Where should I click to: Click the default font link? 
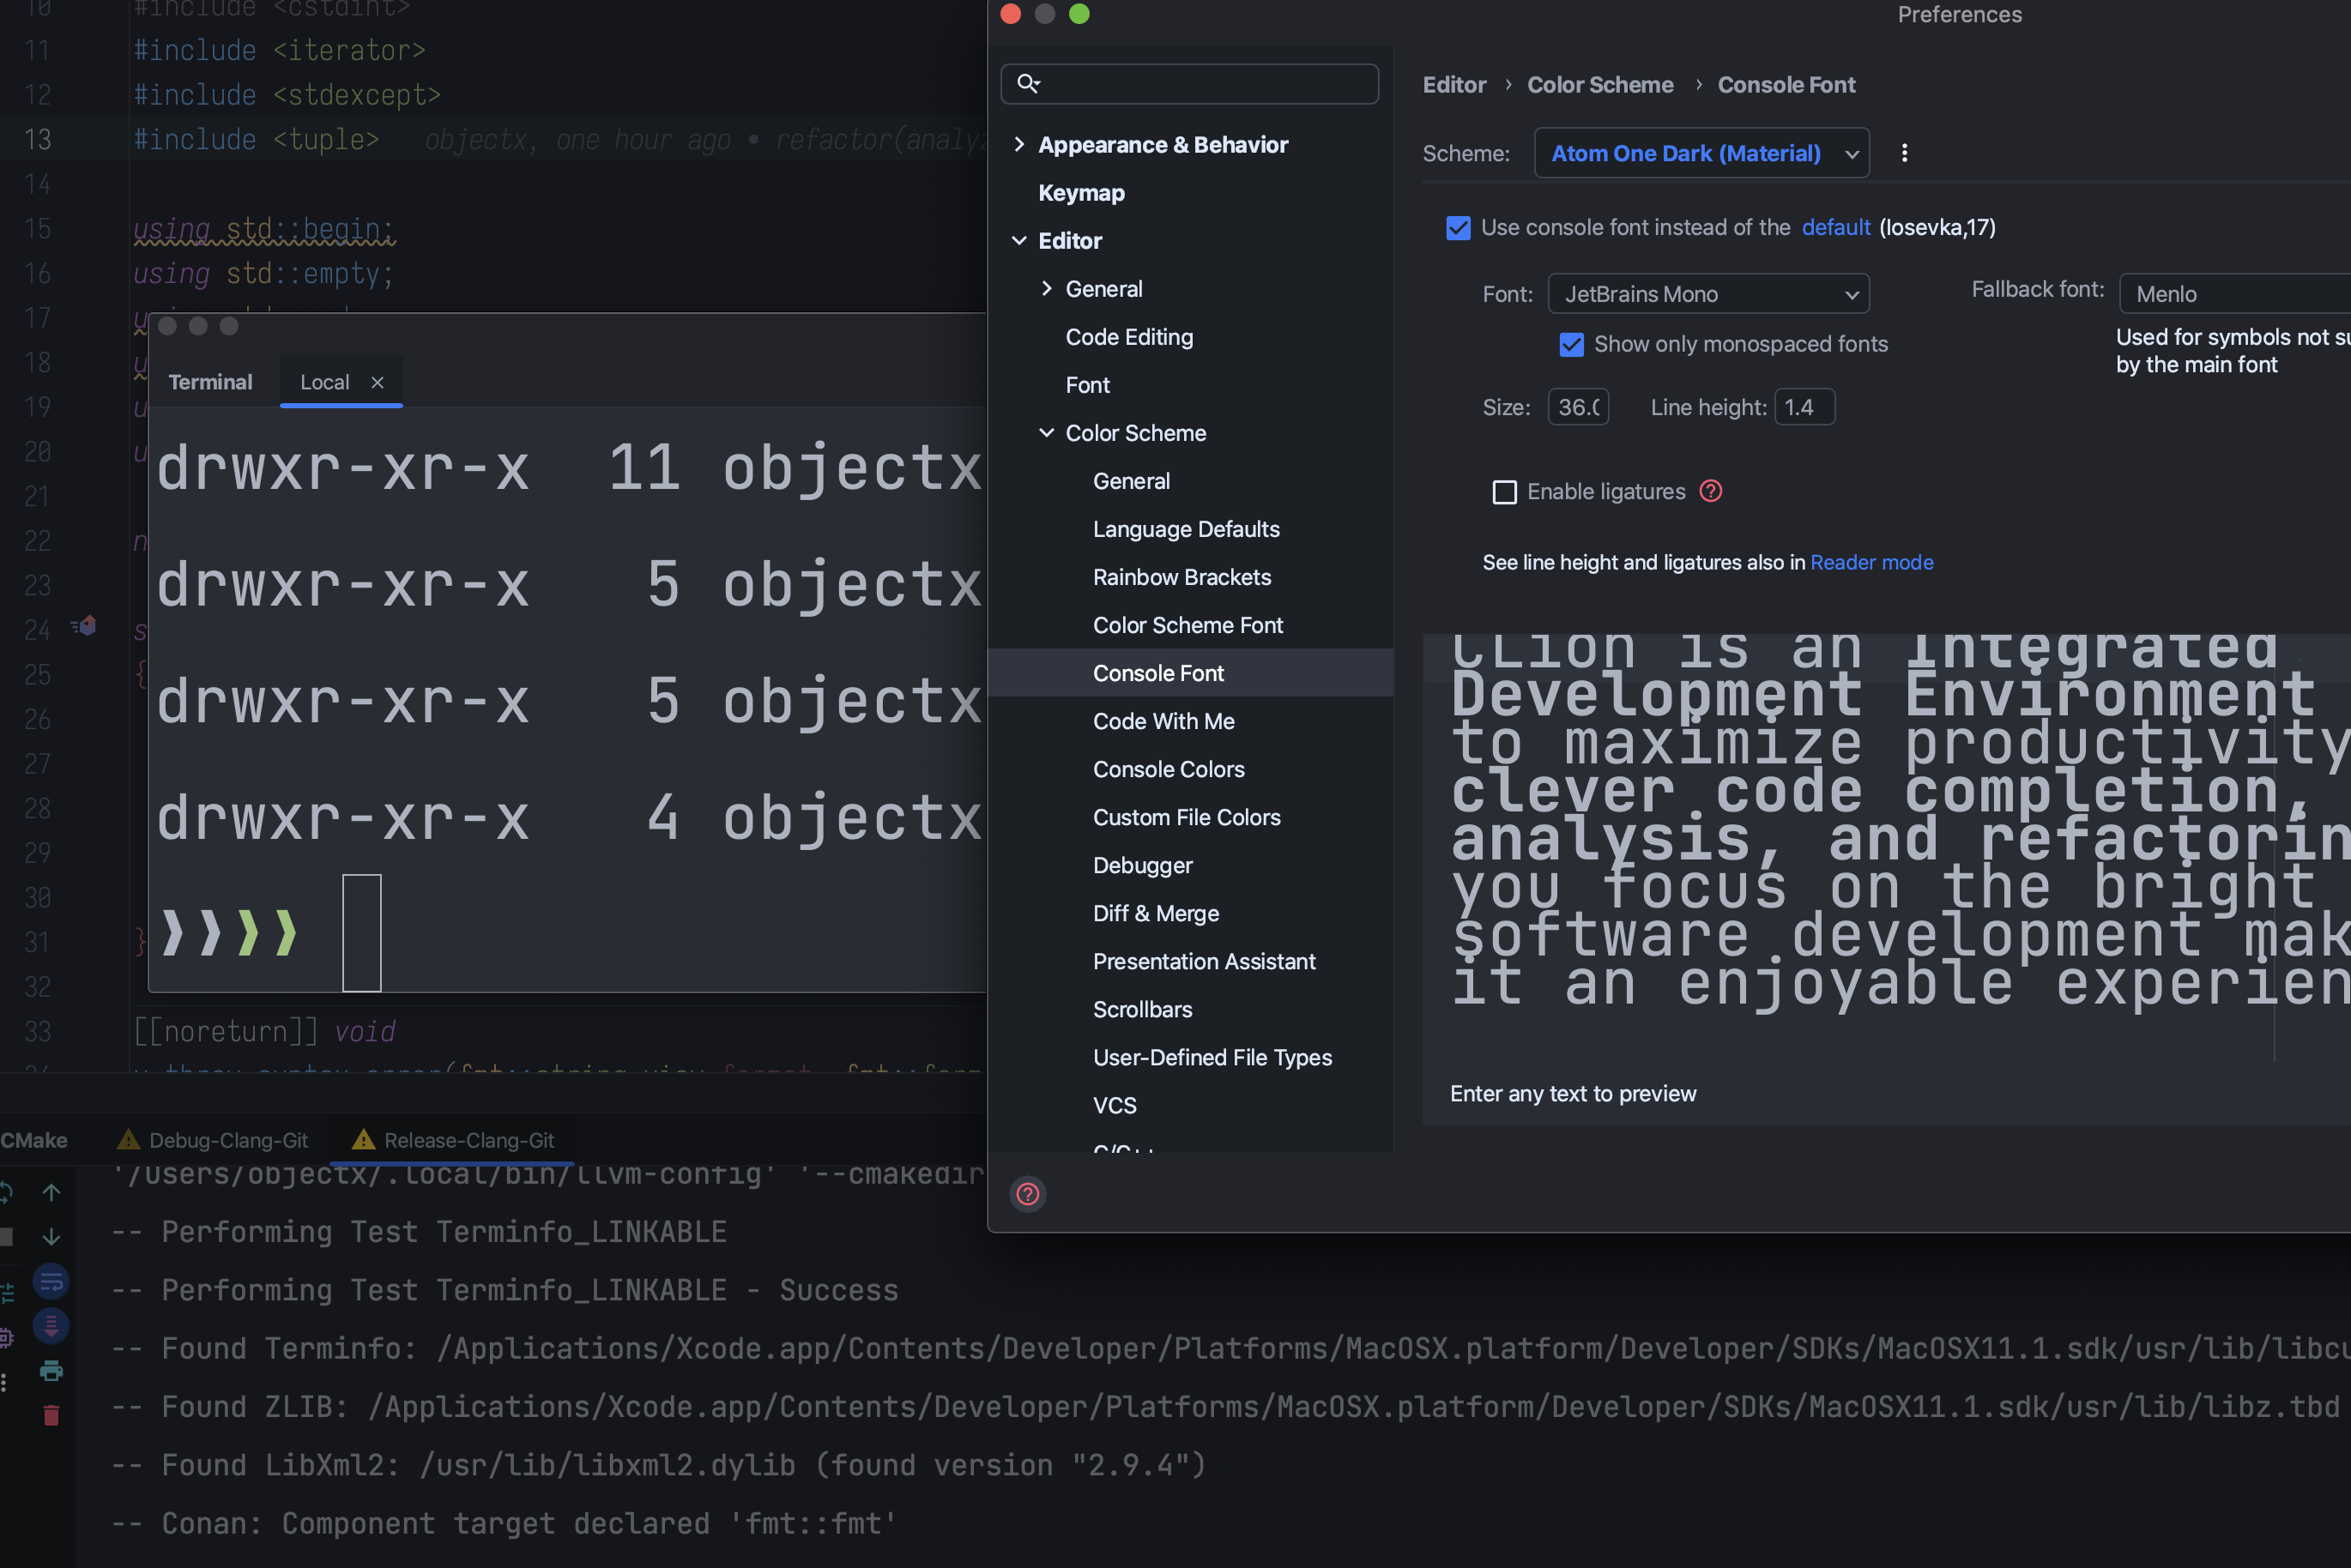1836,227
